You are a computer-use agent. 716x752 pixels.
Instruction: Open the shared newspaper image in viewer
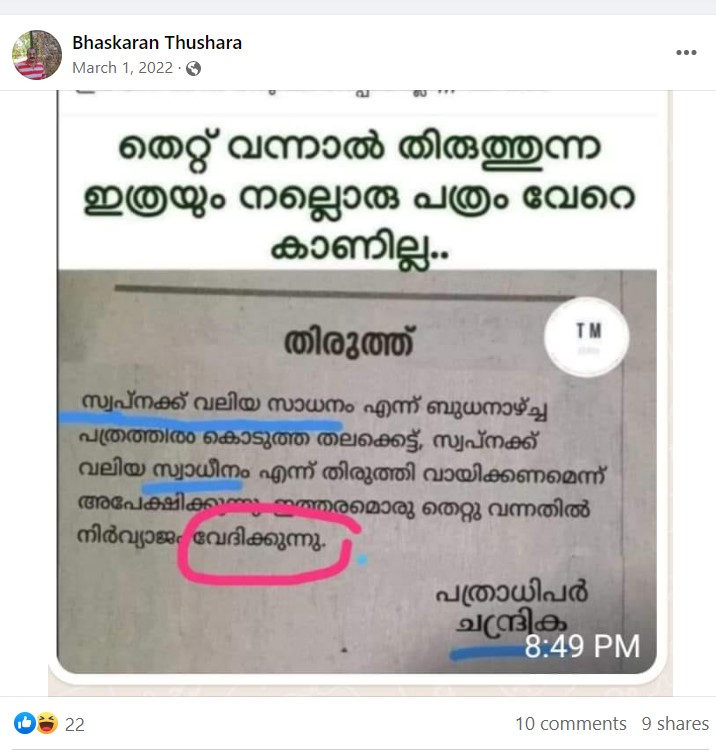(x=357, y=382)
